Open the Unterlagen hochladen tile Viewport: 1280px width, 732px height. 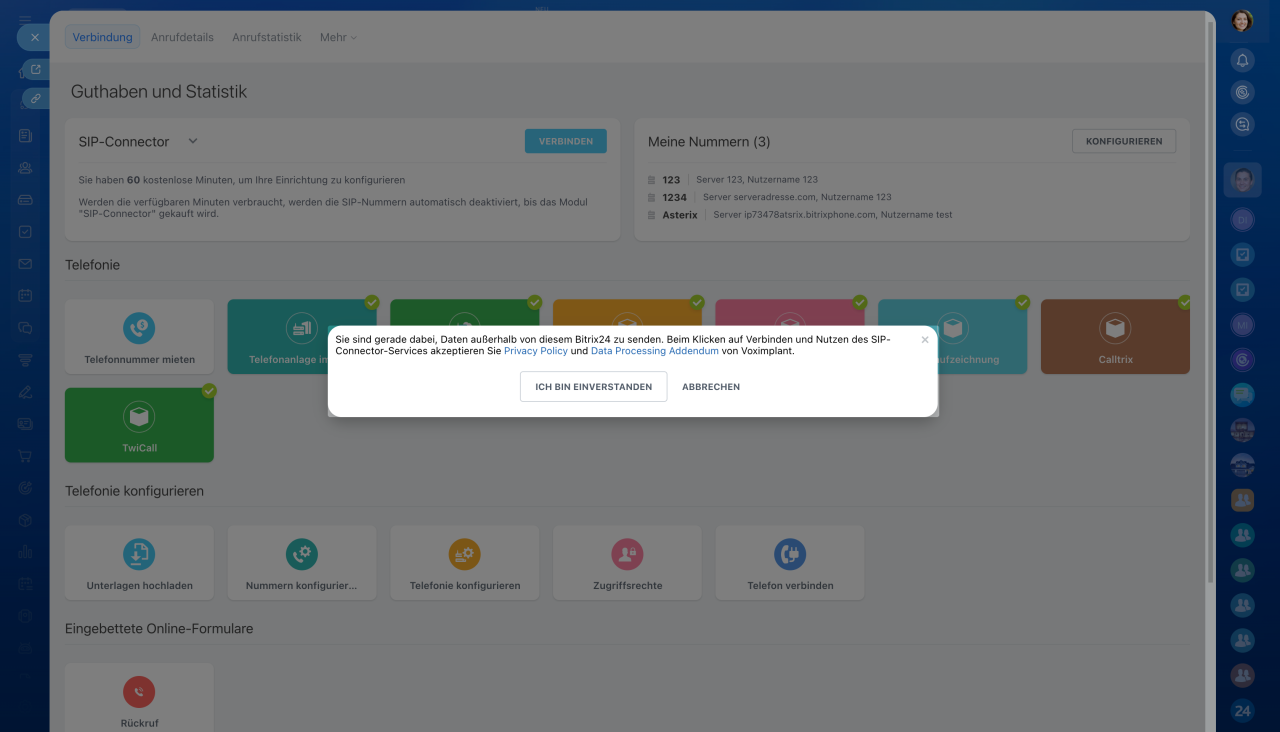139,563
